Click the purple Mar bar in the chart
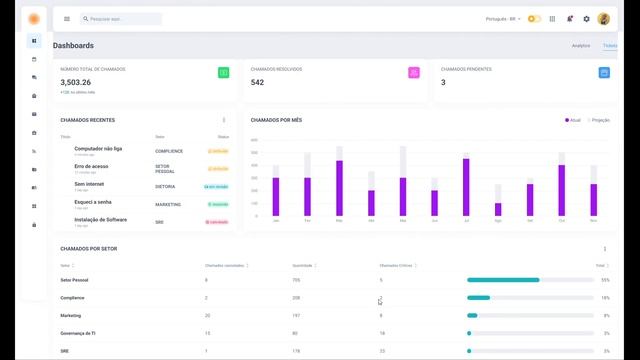640x360 pixels. point(339,188)
